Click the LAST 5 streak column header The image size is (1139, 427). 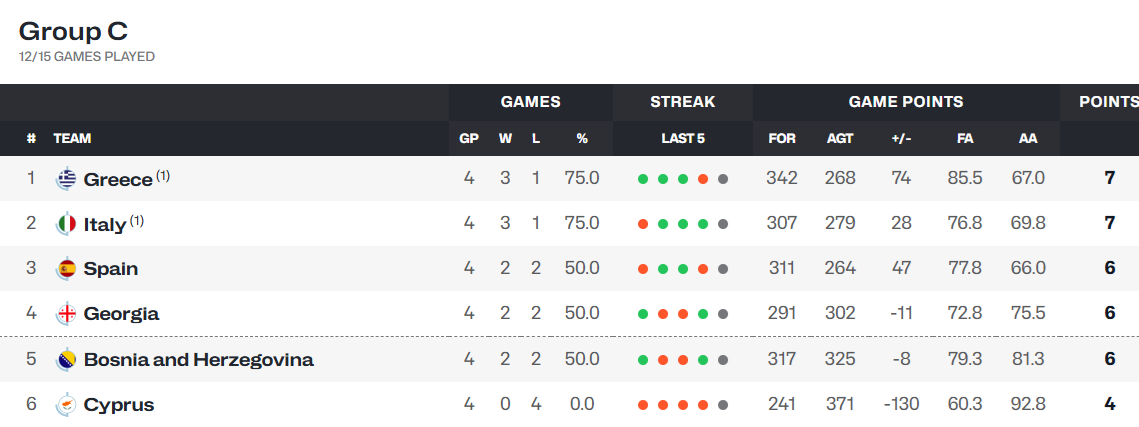683,138
